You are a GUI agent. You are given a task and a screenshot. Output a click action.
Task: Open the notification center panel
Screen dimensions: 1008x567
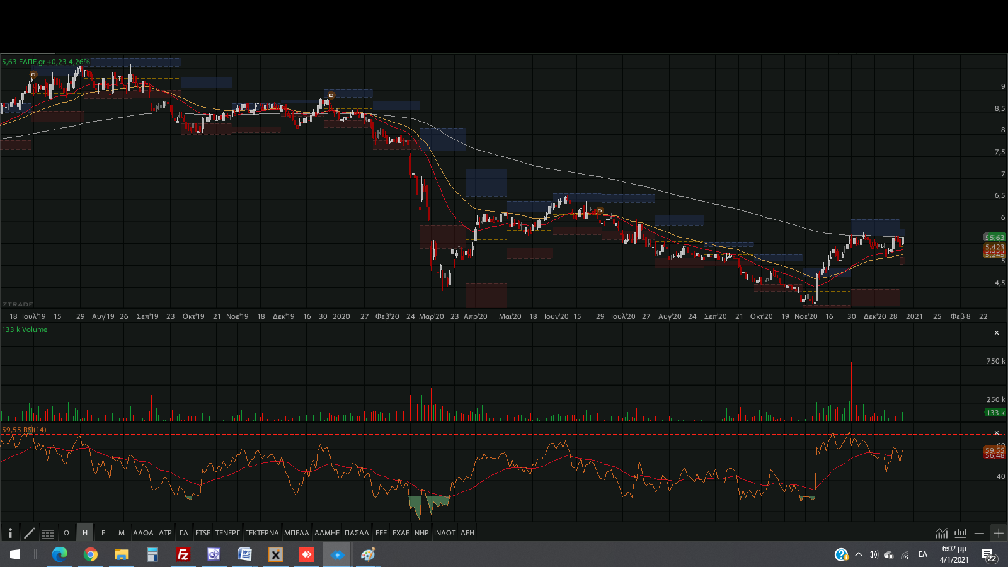pos(987,554)
